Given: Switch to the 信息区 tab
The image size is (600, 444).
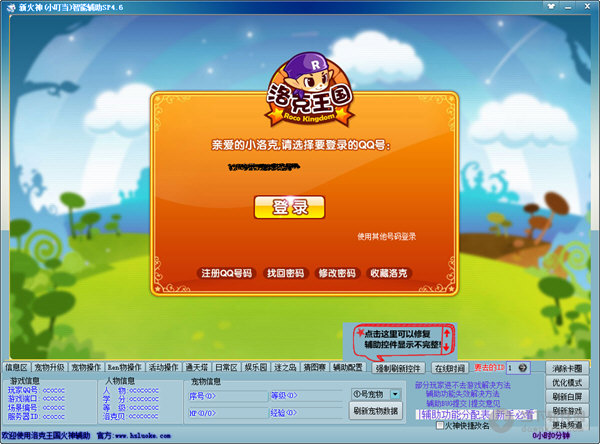Looking at the screenshot, I should 16,367.
